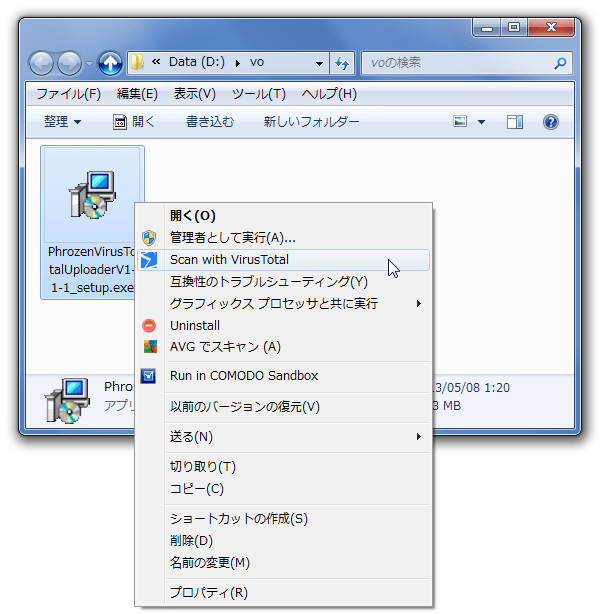The image size is (602, 614).
Task: Close the Explorer window
Action: [x=551, y=28]
